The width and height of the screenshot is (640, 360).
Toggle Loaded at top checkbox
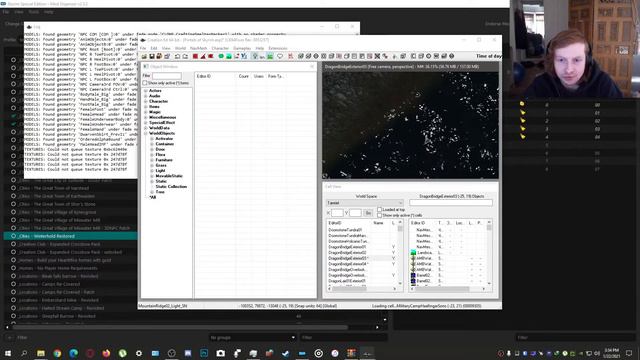[x=379, y=209]
